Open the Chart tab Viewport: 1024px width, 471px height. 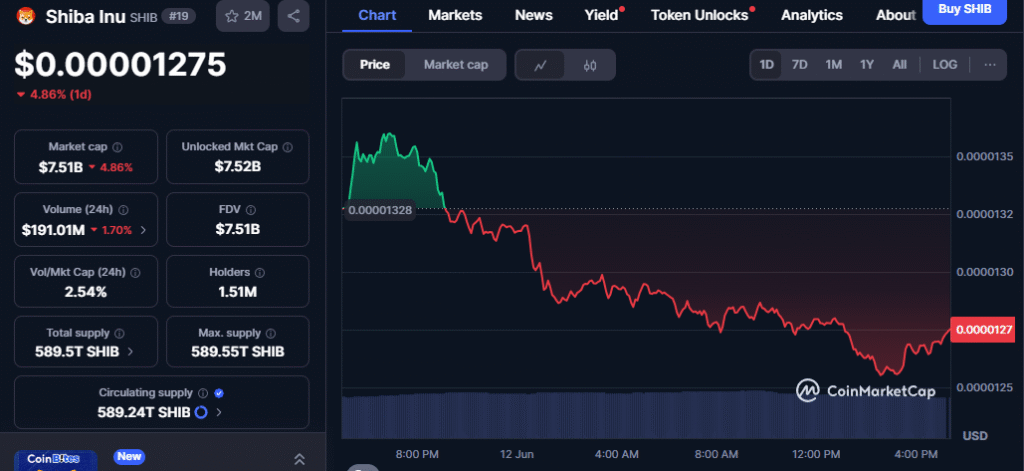point(377,15)
